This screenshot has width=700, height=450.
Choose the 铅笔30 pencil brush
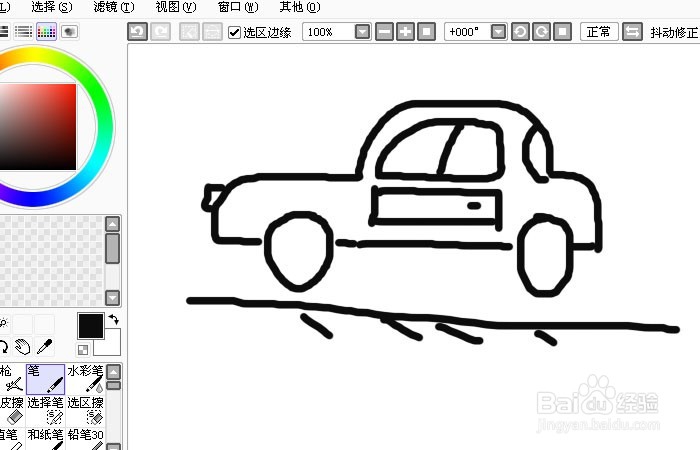point(85,438)
